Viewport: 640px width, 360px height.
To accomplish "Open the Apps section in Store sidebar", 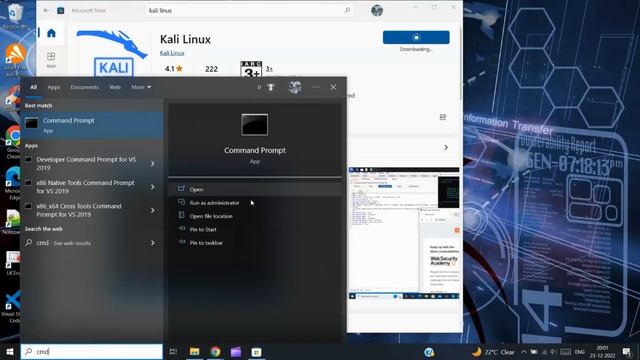I will pyautogui.click(x=51, y=60).
